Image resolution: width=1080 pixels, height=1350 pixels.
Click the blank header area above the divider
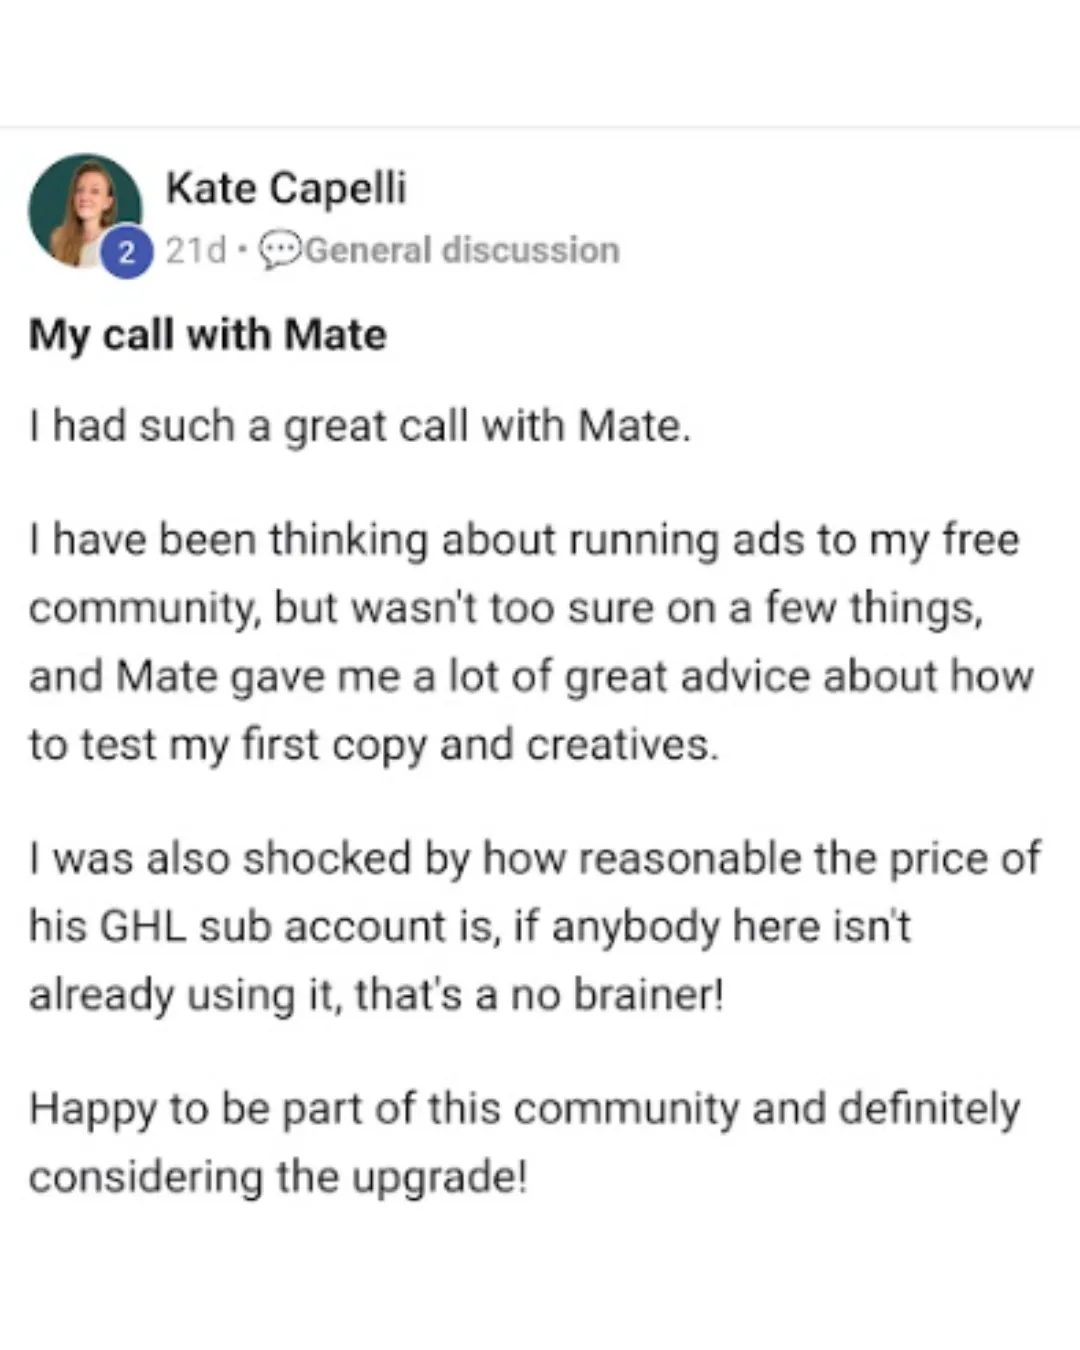point(540,62)
